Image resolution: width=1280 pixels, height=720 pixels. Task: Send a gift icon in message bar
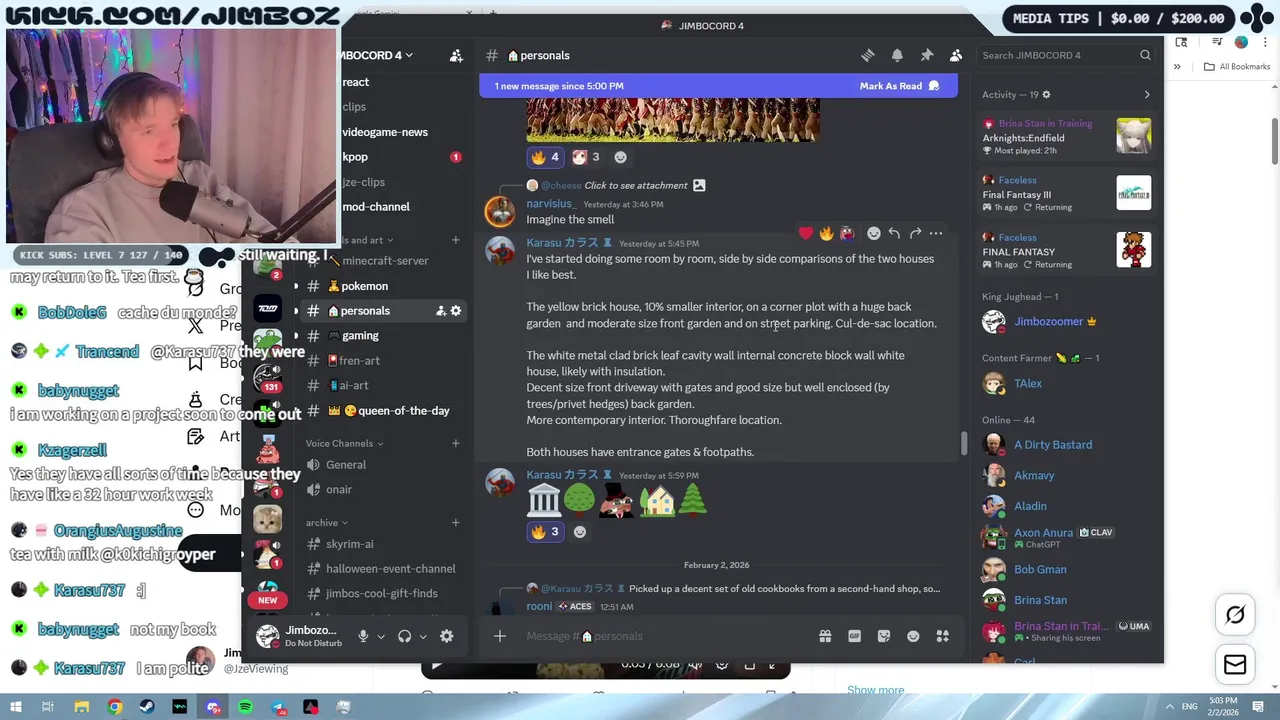[825, 636]
